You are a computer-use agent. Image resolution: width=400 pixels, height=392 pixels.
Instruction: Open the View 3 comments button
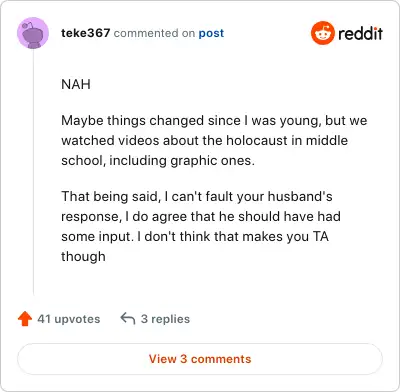200,359
